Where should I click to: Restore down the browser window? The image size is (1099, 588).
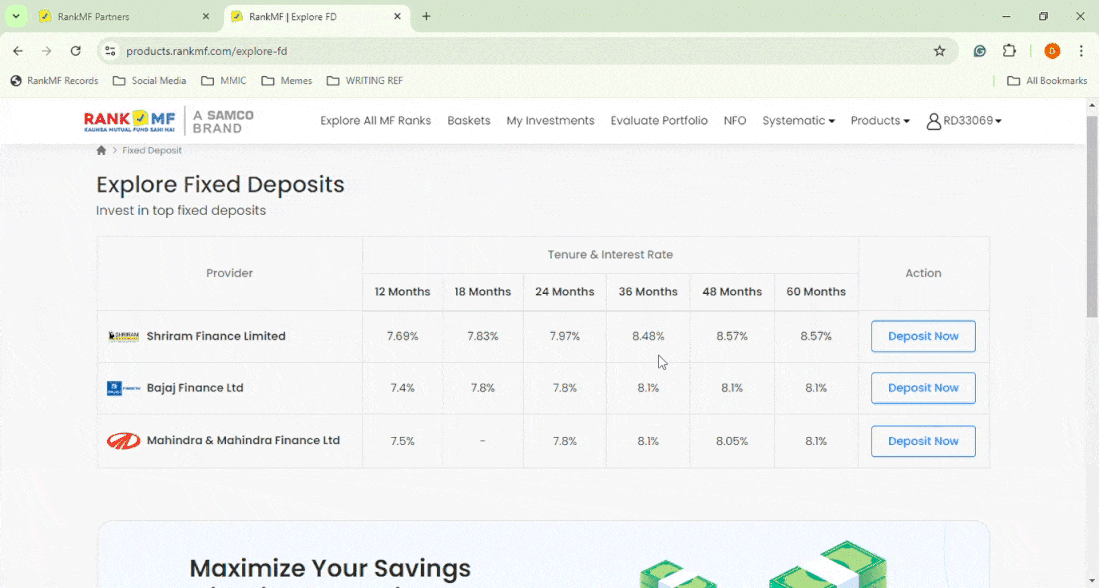[x=1044, y=16]
